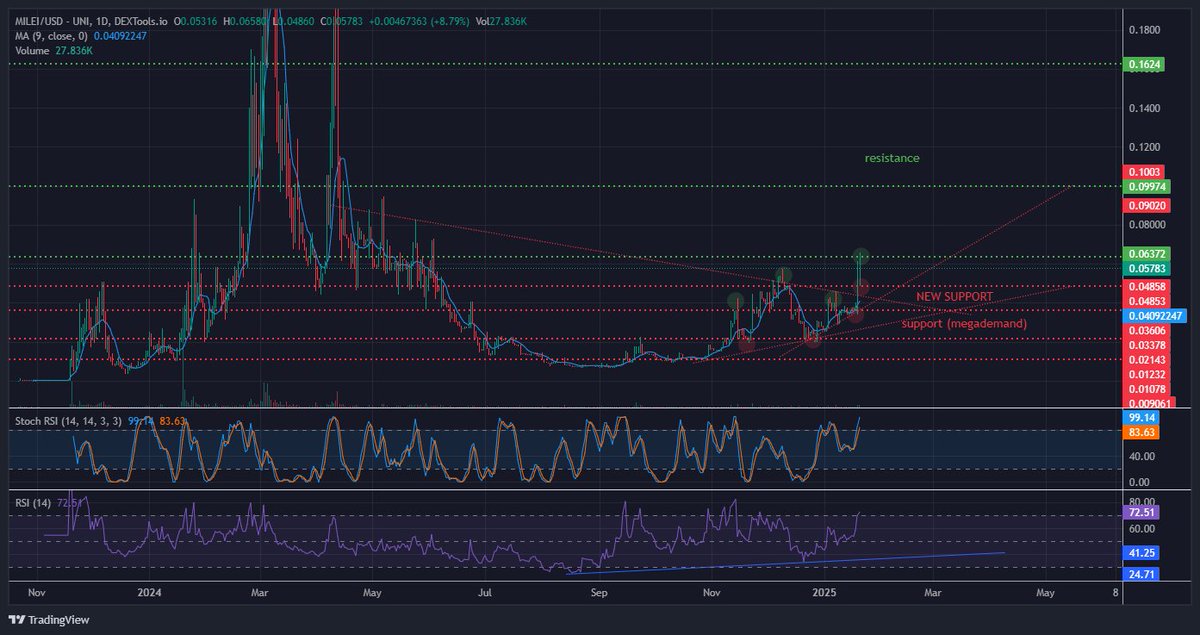This screenshot has height=635, width=1200.
Task: Click the red 0.1003 price label
Action: click(1143, 173)
